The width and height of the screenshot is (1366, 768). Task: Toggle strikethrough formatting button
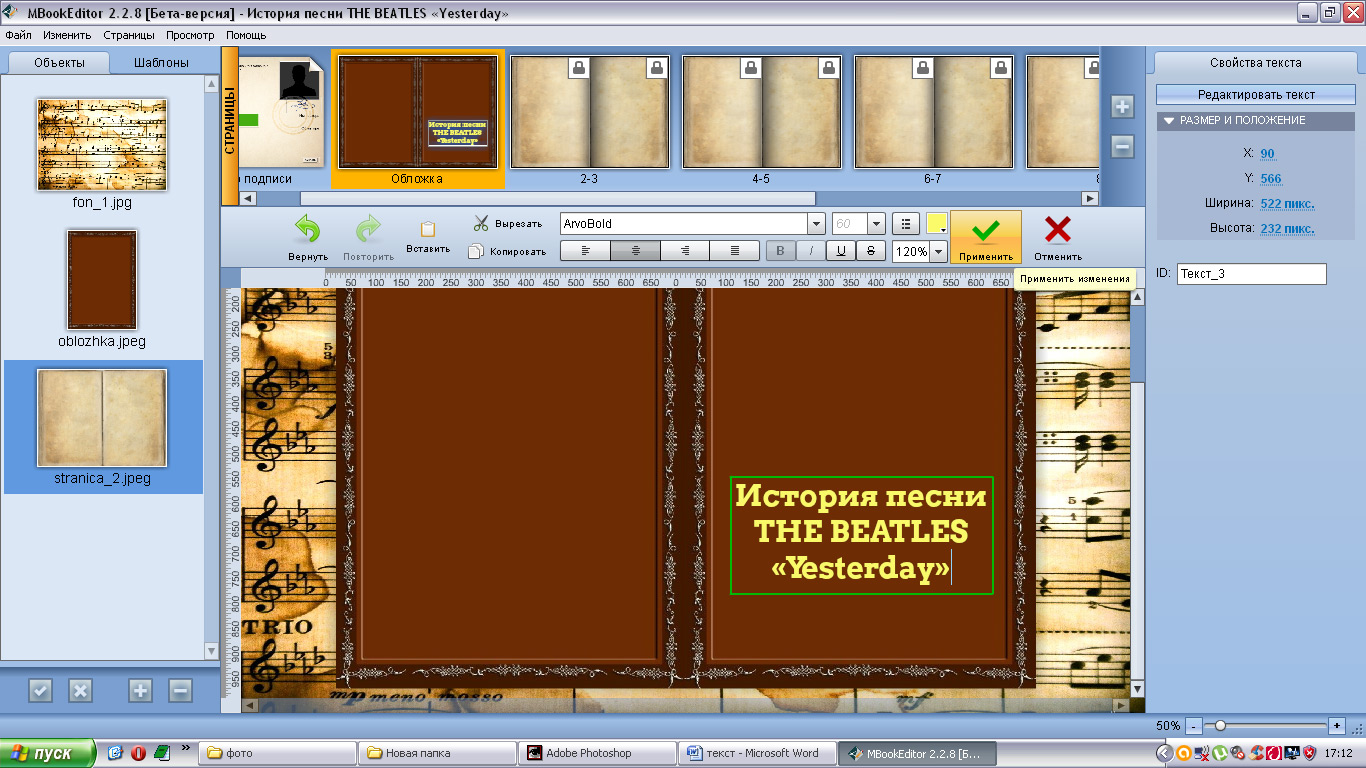tap(871, 251)
